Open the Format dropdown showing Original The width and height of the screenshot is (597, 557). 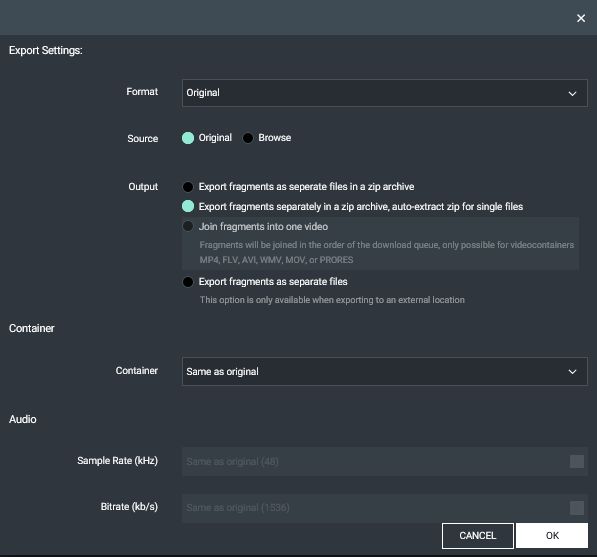coord(385,93)
